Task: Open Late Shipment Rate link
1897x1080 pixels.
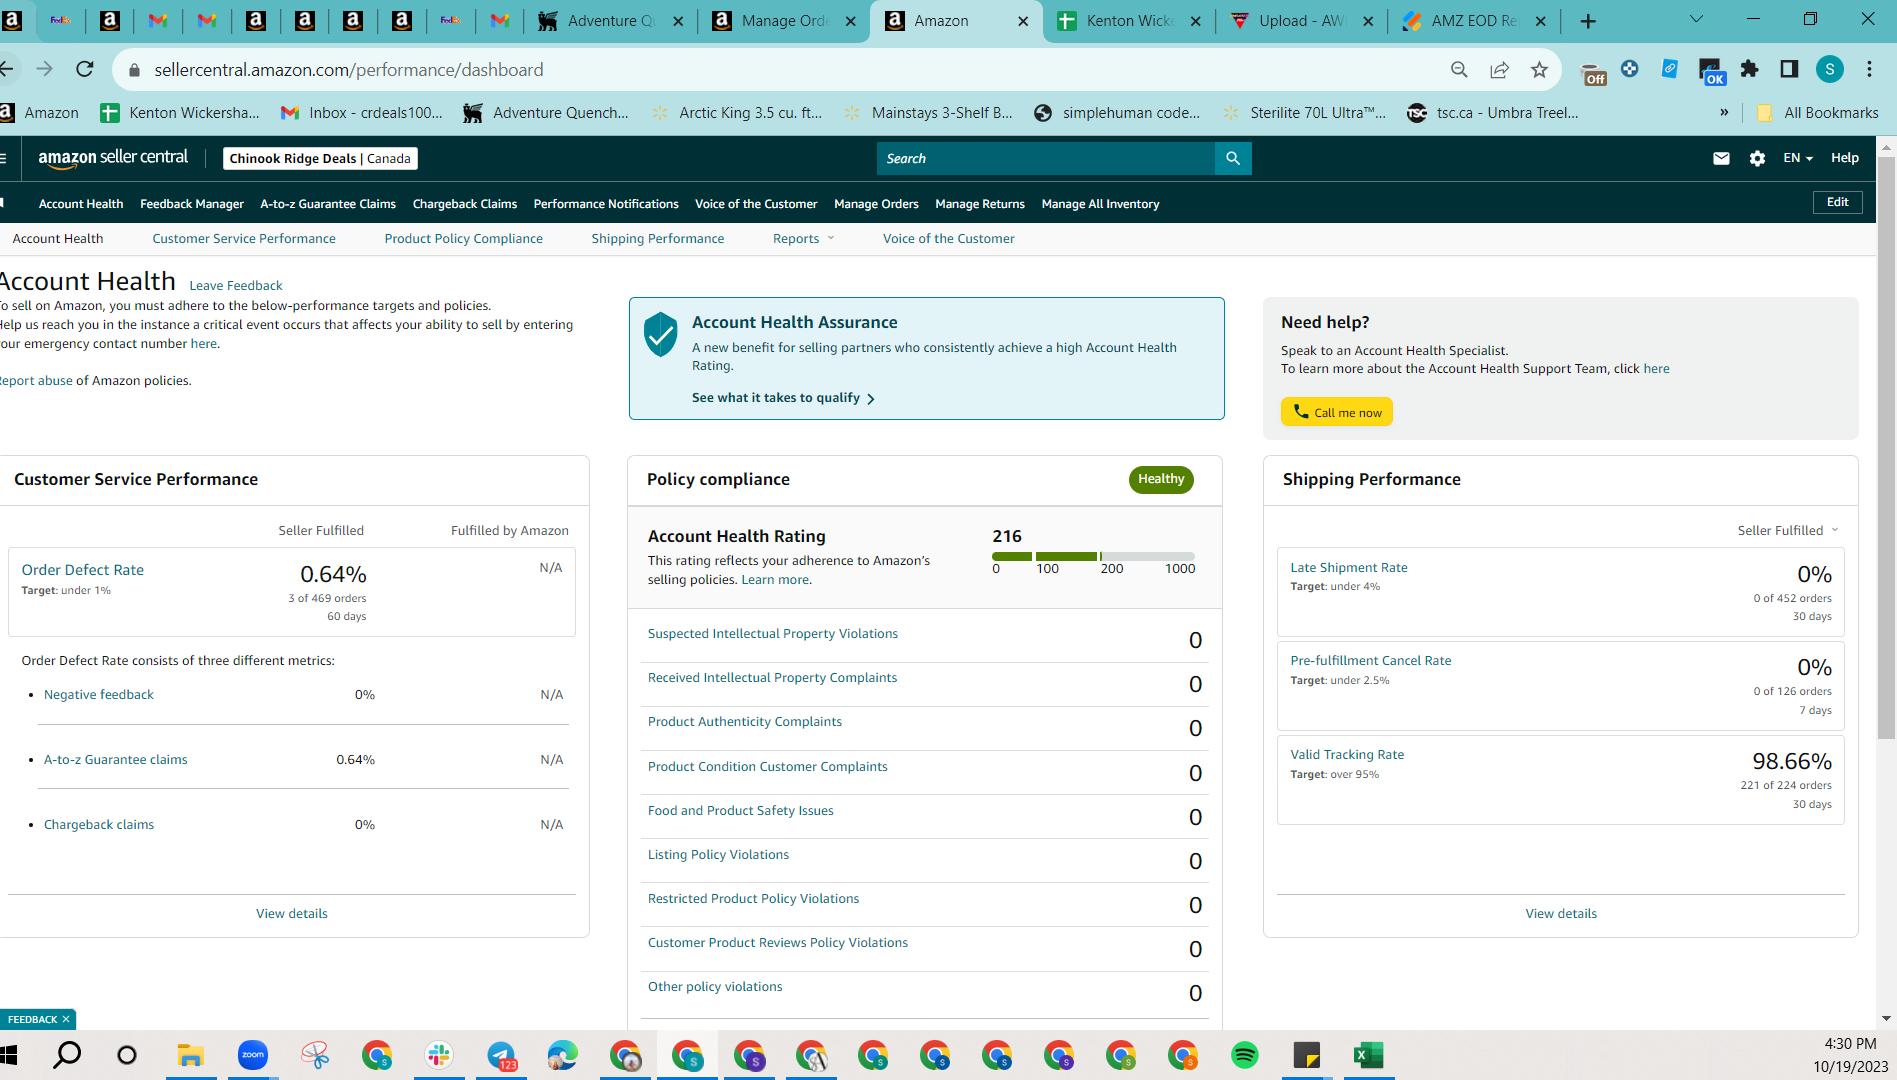Action: click(1349, 568)
